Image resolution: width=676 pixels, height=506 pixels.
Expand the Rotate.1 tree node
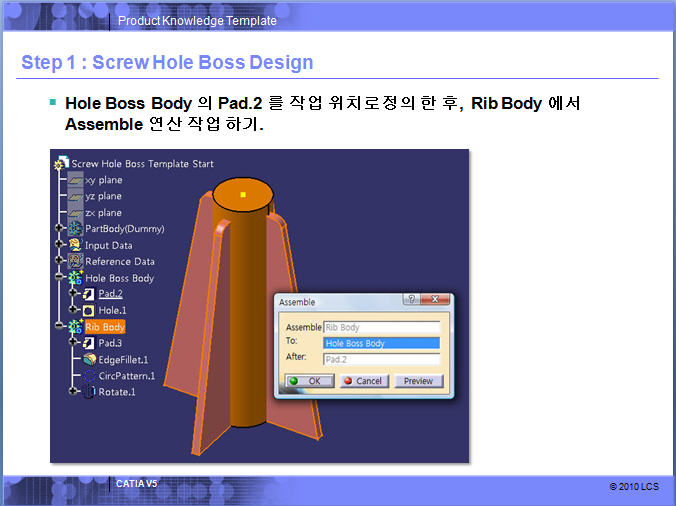[x=74, y=392]
